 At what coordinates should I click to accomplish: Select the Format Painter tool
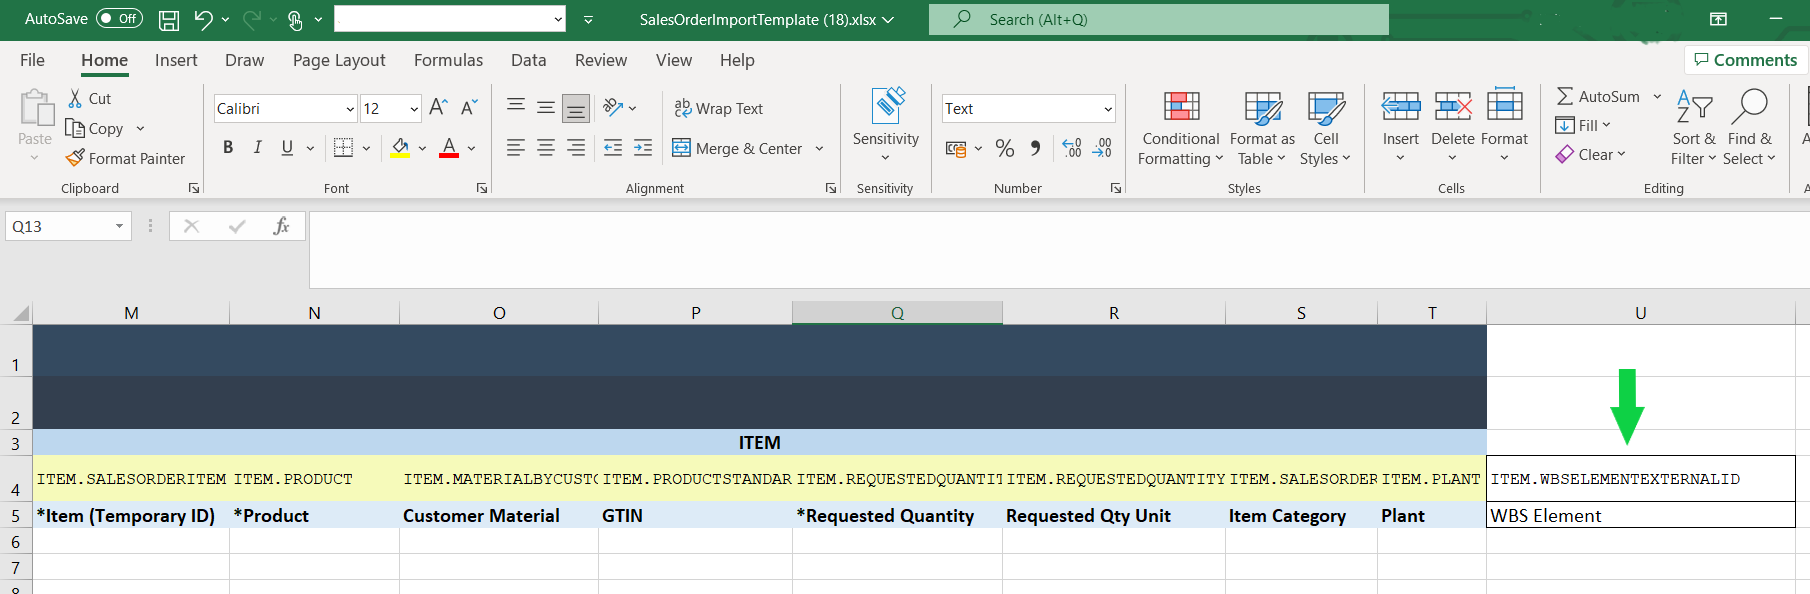coord(126,158)
